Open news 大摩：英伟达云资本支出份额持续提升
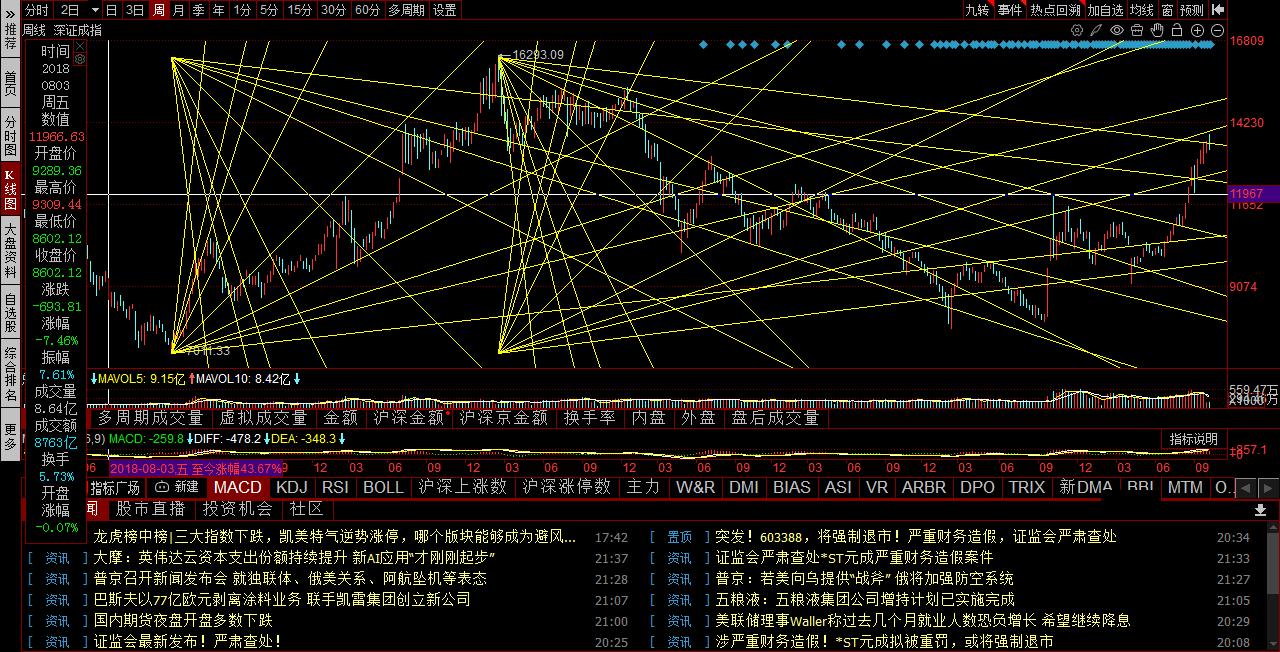Viewport: 1280px width, 652px height. coord(295,558)
